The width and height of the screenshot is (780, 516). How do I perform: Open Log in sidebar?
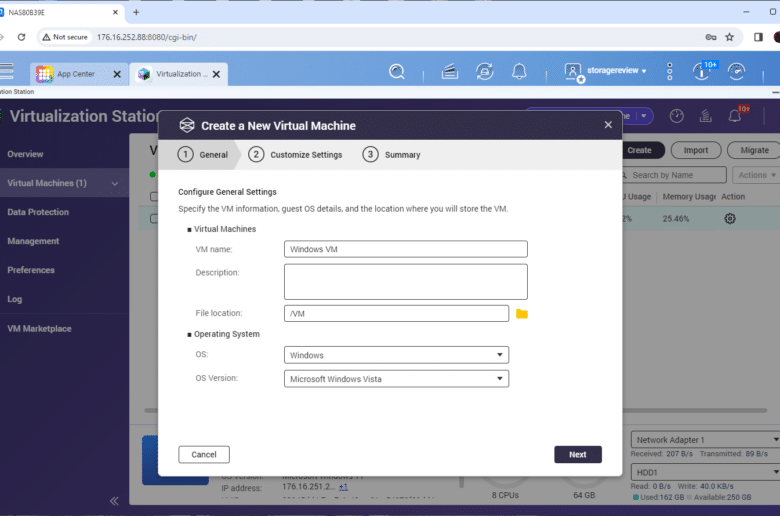14,299
